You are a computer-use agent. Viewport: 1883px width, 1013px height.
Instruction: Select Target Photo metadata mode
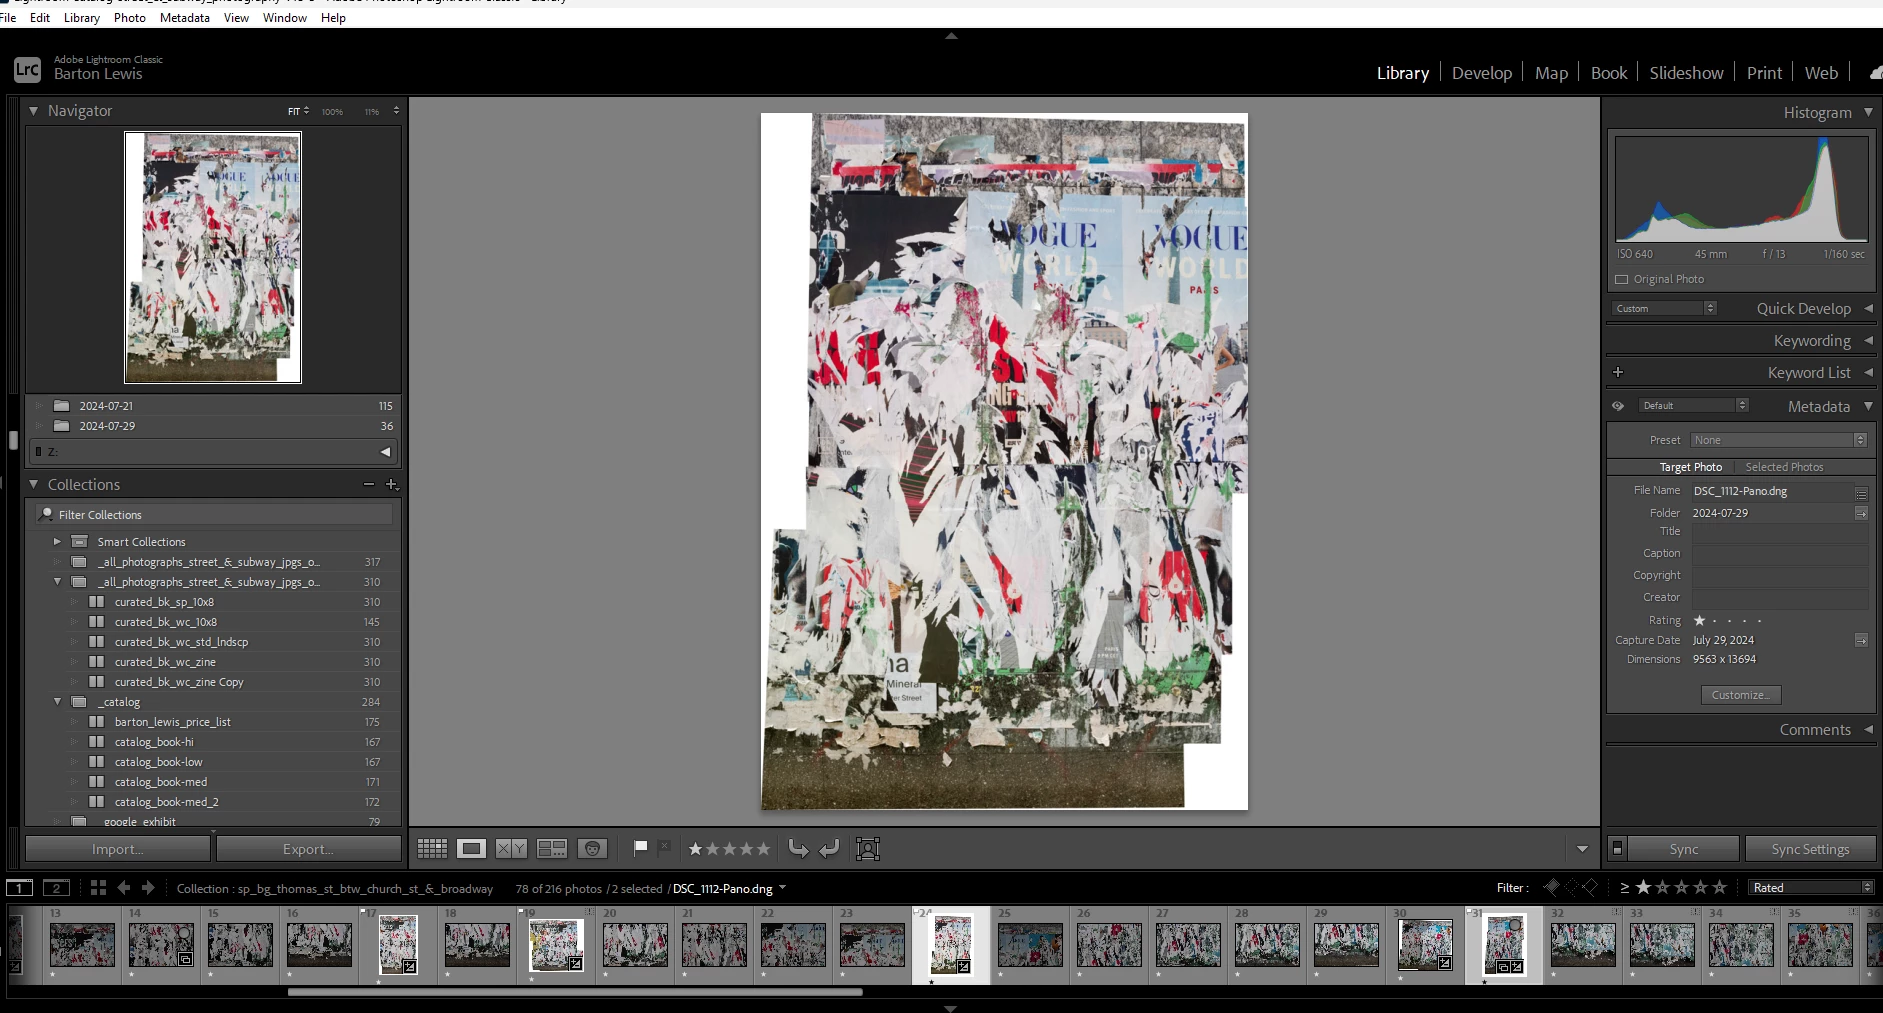(x=1690, y=467)
